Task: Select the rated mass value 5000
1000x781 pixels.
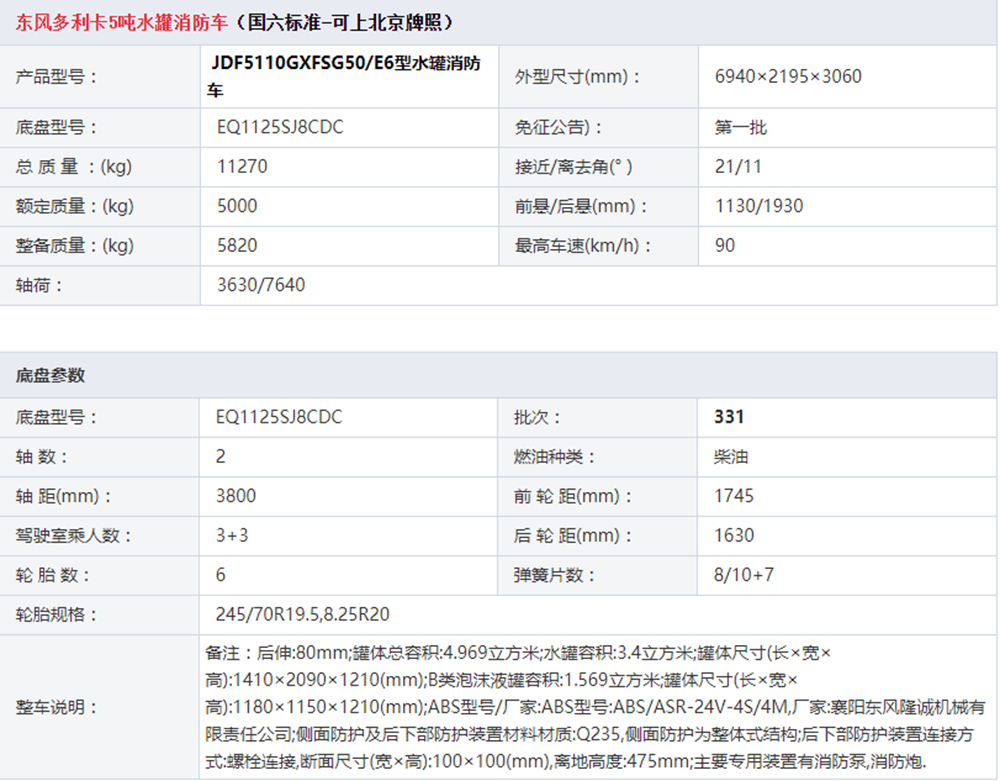Action: pyautogui.click(x=237, y=206)
